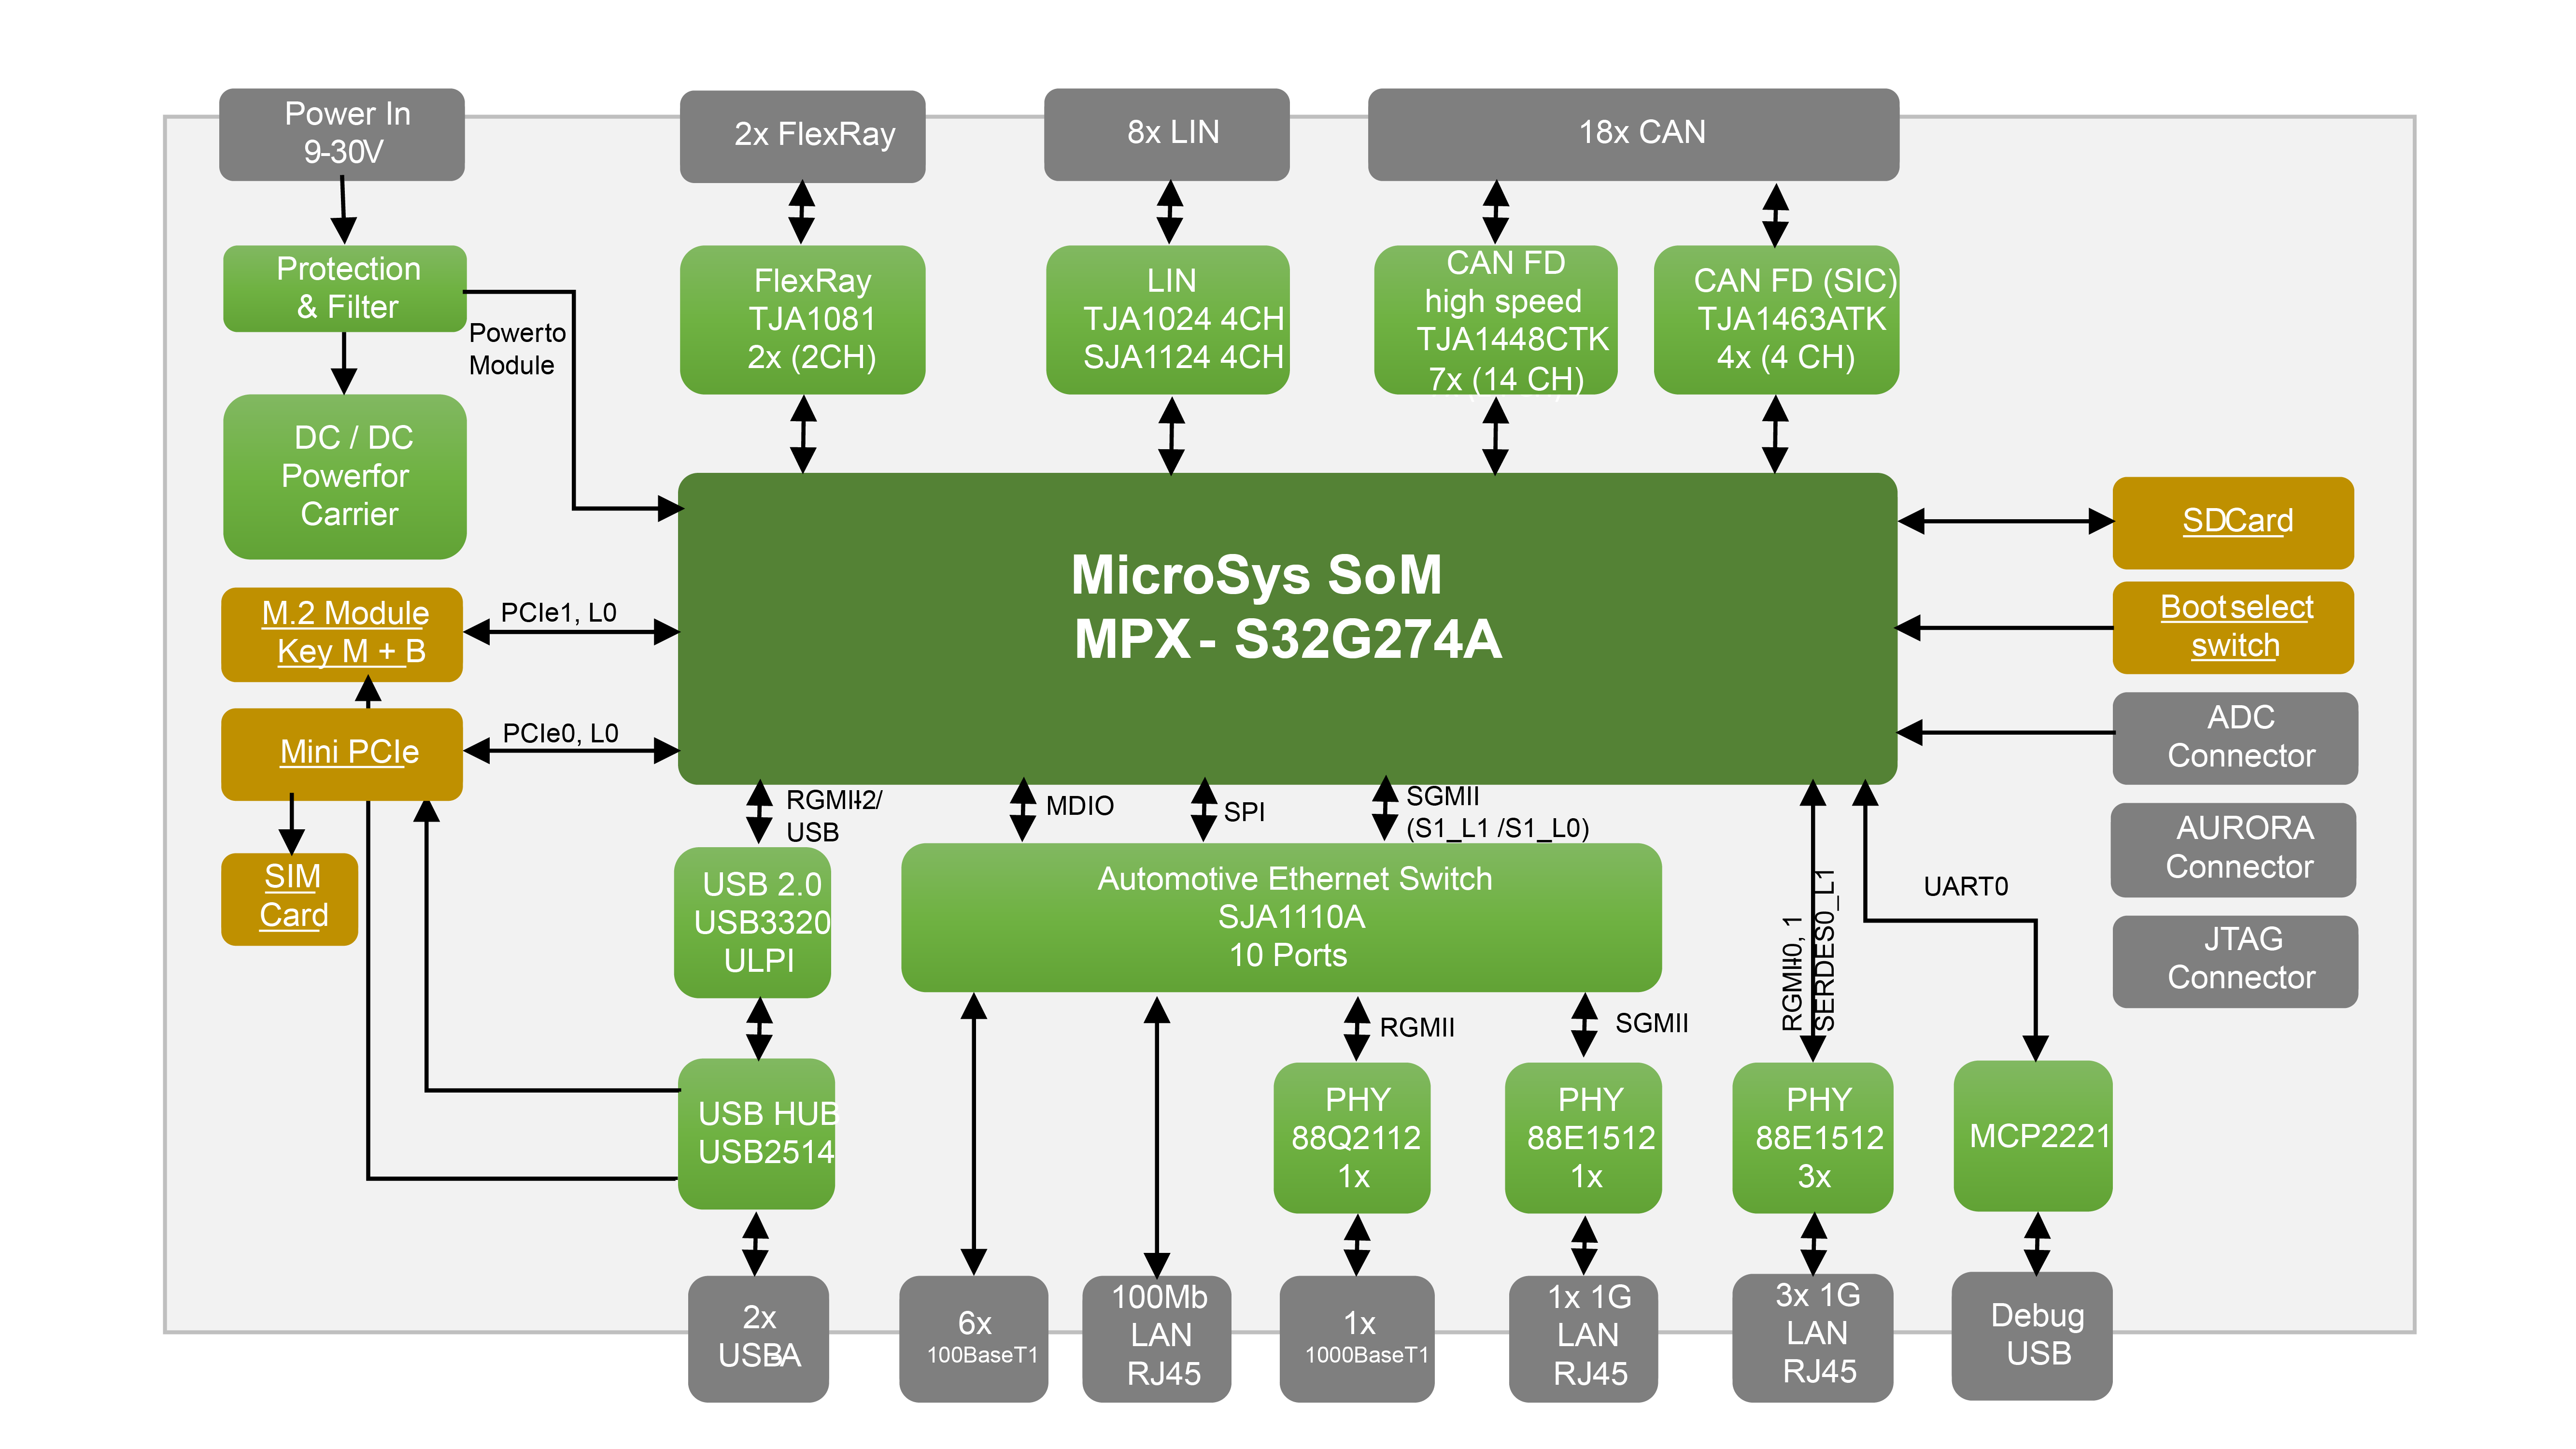The width and height of the screenshot is (2576, 1449).
Task: Select the PHY 88E1512 3x block
Action: pyautogui.click(x=1812, y=1137)
